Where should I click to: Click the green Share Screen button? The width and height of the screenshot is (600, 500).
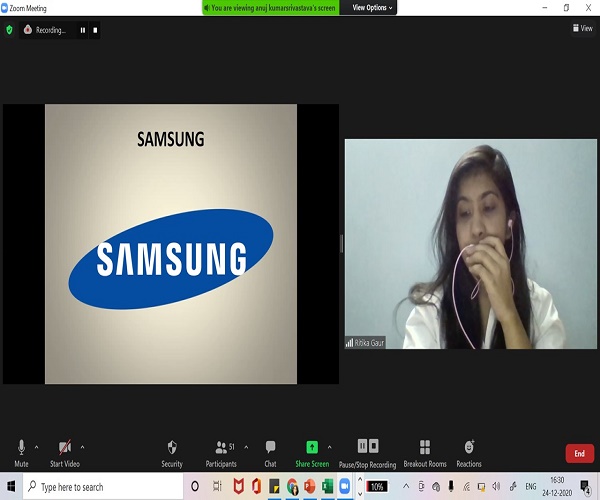312,453
